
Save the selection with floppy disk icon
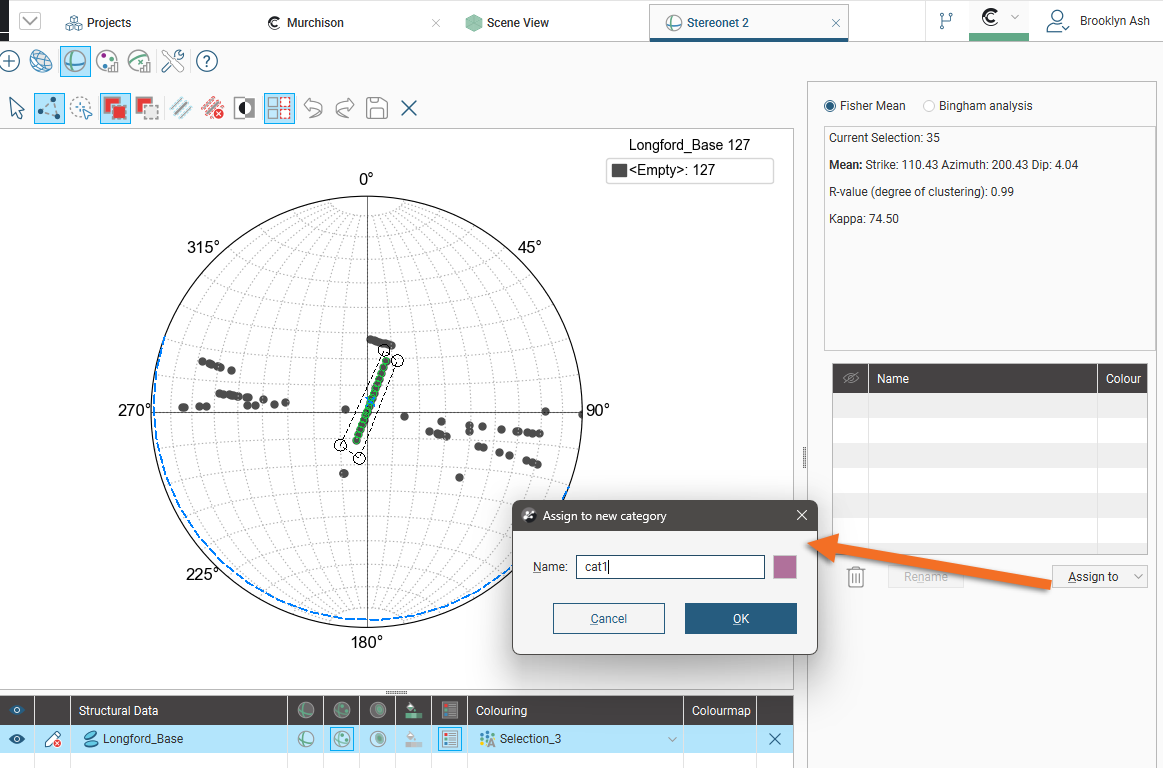377,108
